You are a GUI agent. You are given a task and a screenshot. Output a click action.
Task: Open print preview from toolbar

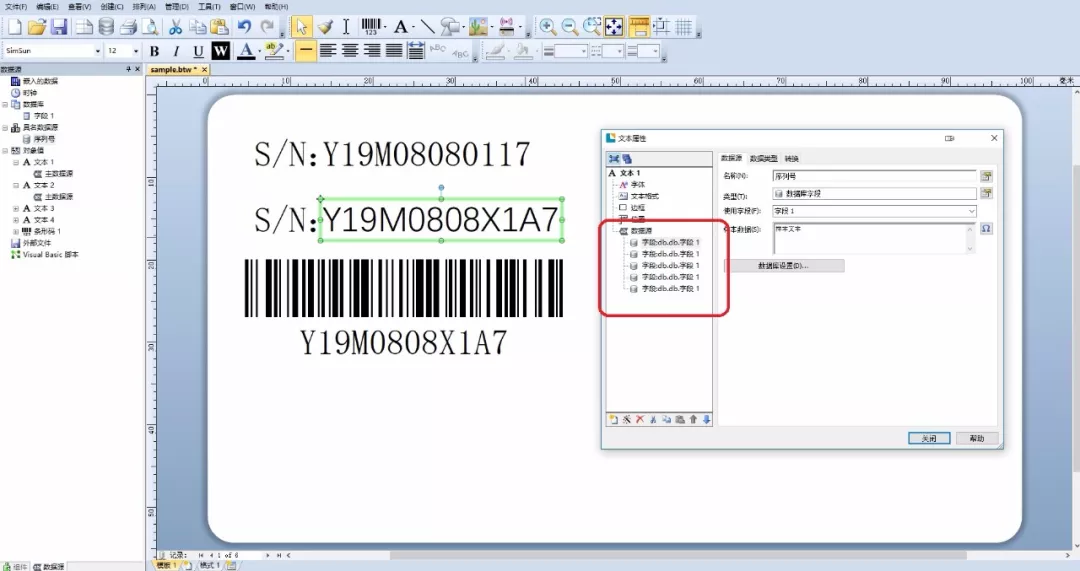point(149,27)
